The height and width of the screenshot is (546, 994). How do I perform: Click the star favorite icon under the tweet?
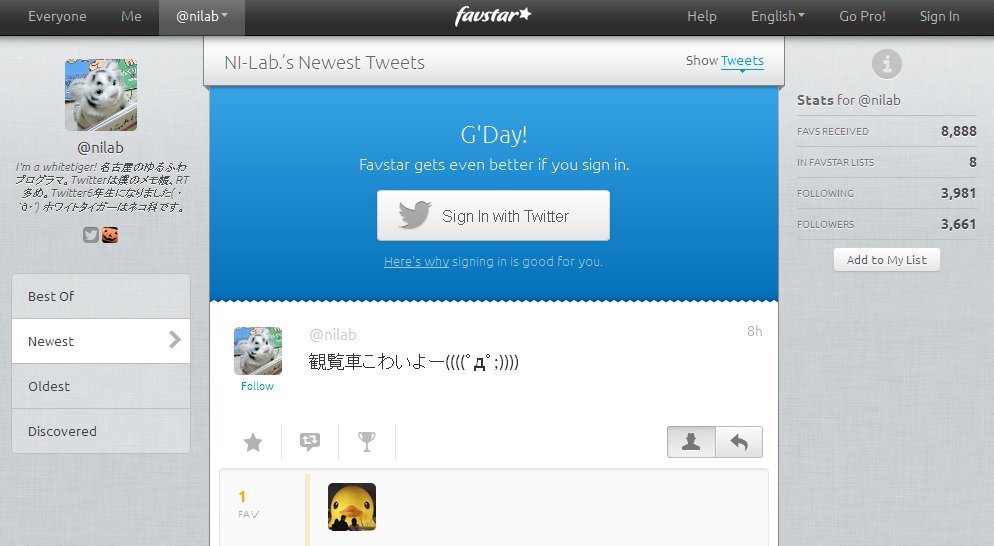[253, 442]
